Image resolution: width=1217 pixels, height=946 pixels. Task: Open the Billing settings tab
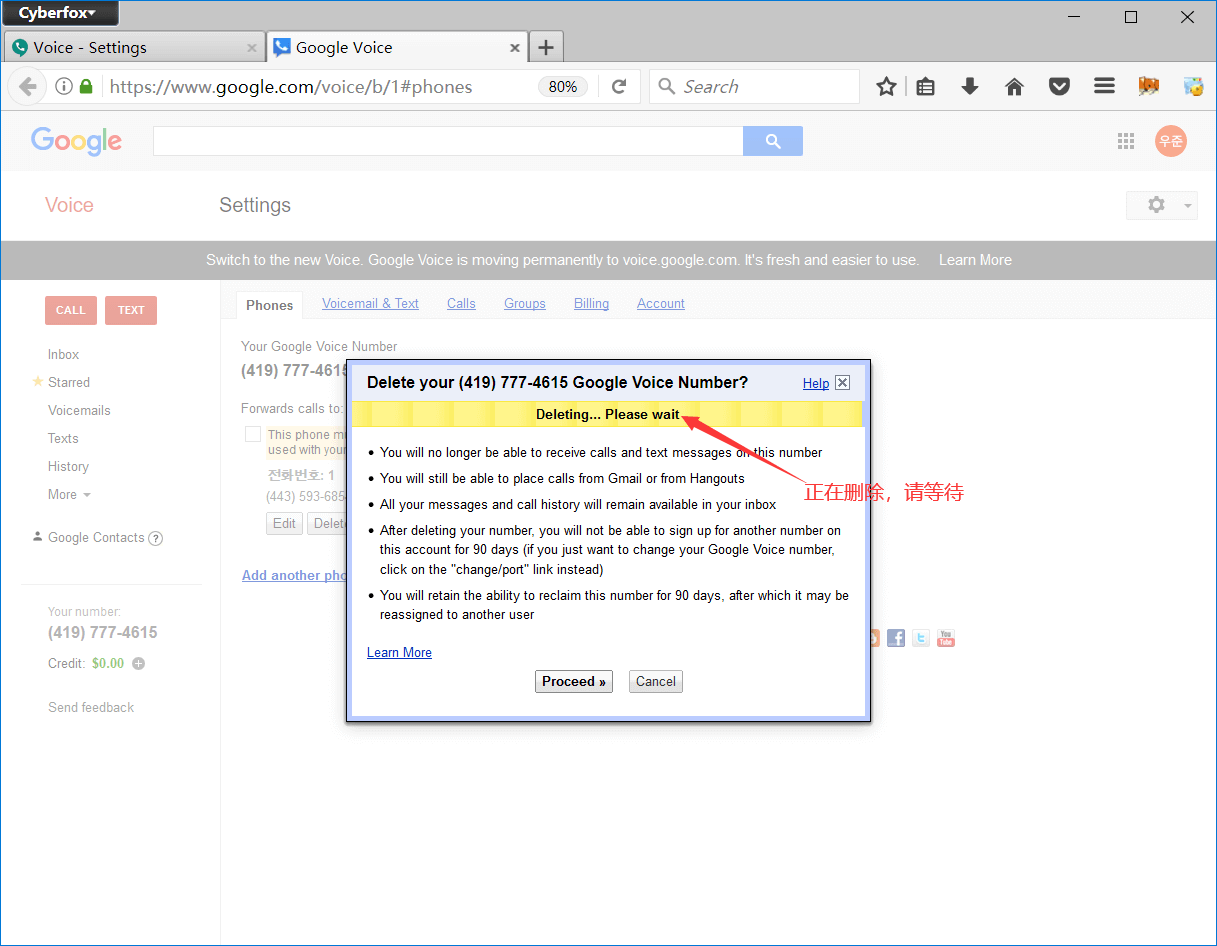[591, 303]
